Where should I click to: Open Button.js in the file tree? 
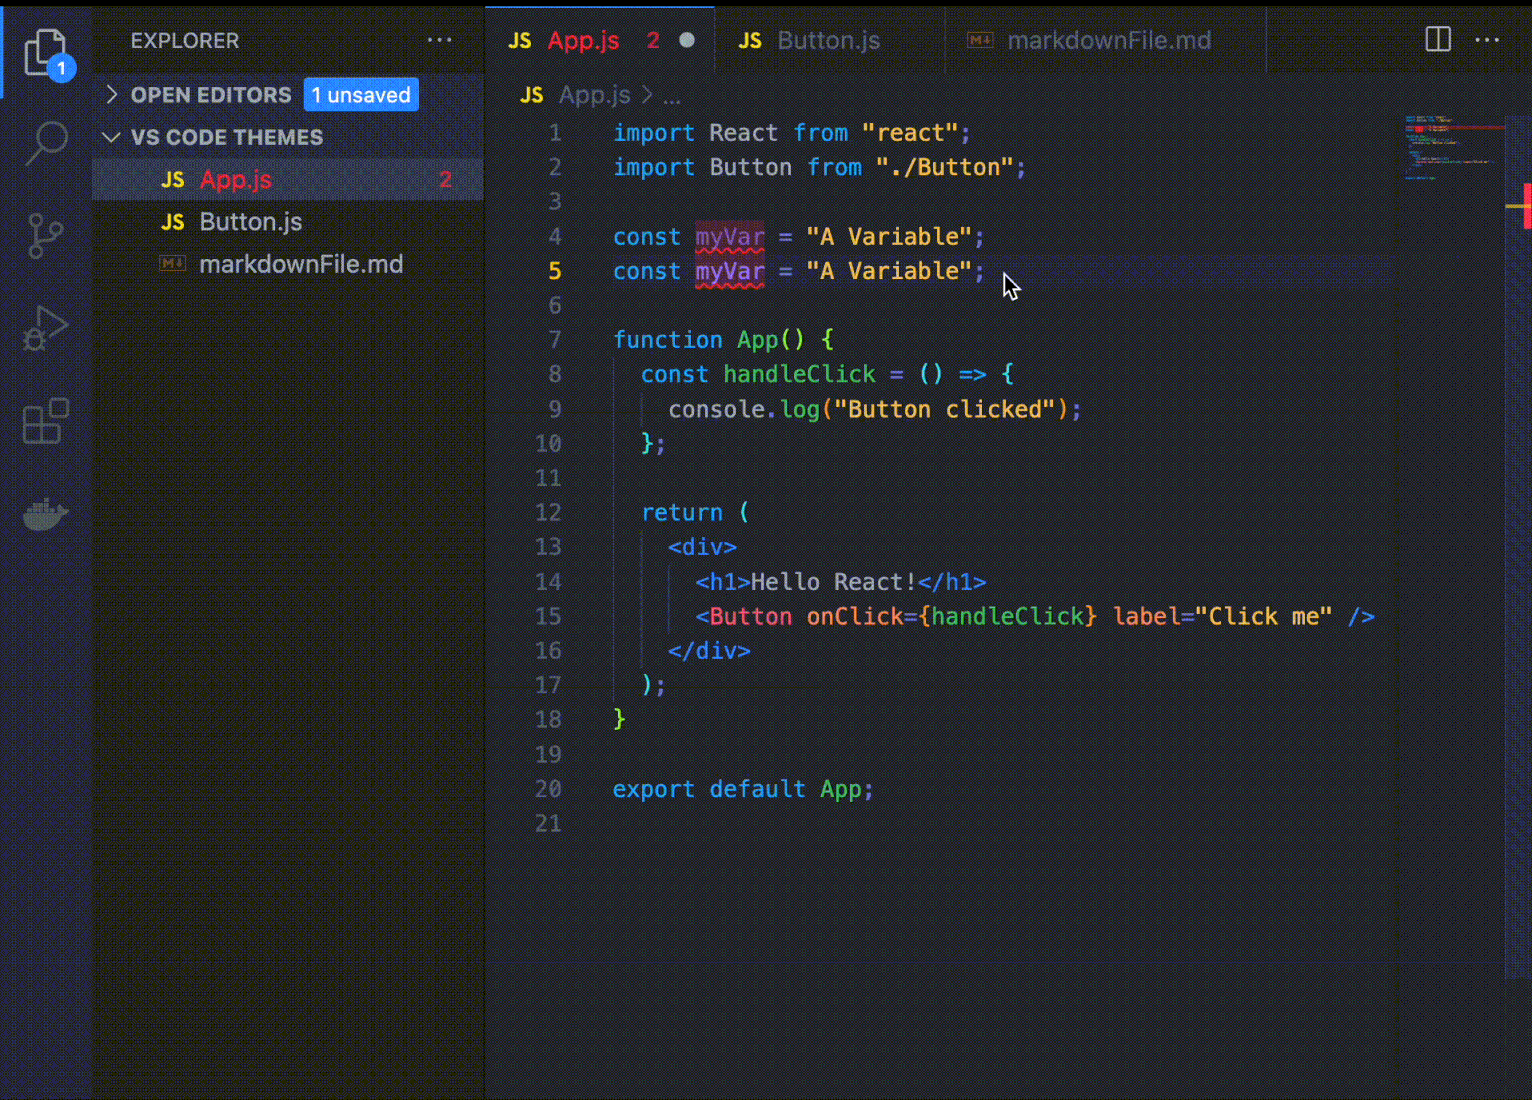(x=250, y=222)
